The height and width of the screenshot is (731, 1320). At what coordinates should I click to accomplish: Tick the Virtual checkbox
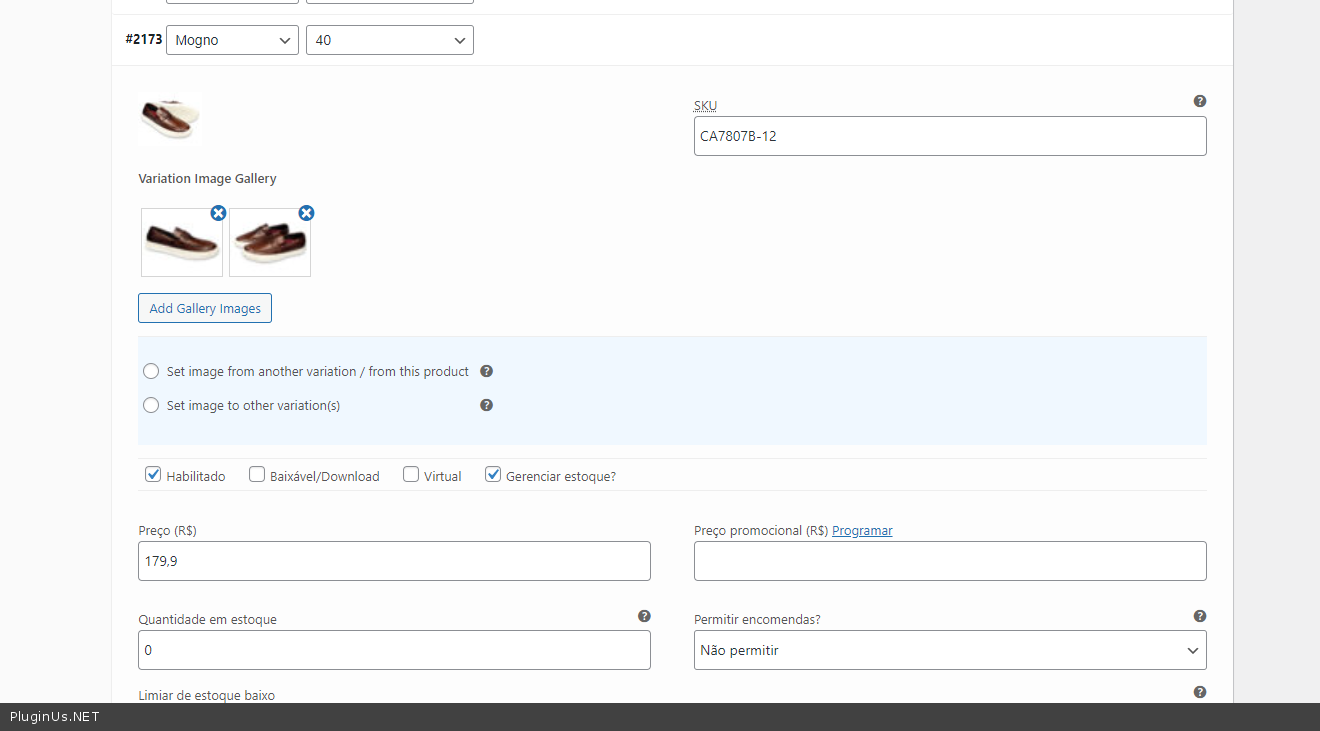click(411, 475)
